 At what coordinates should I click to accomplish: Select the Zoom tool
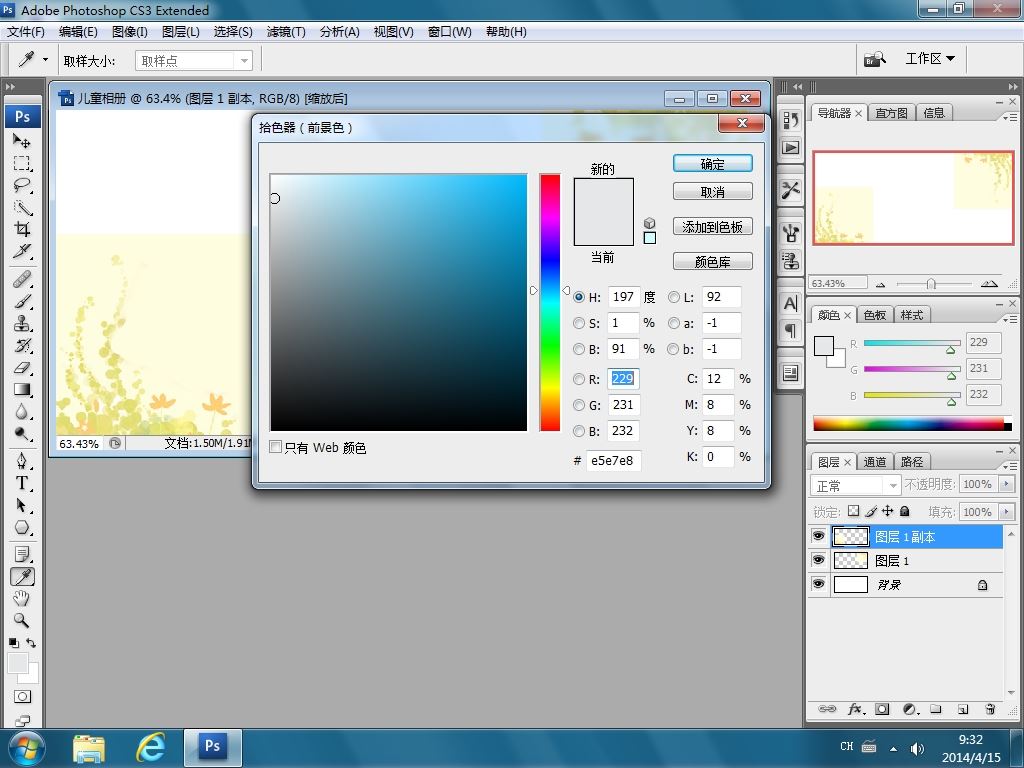(22, 620)
